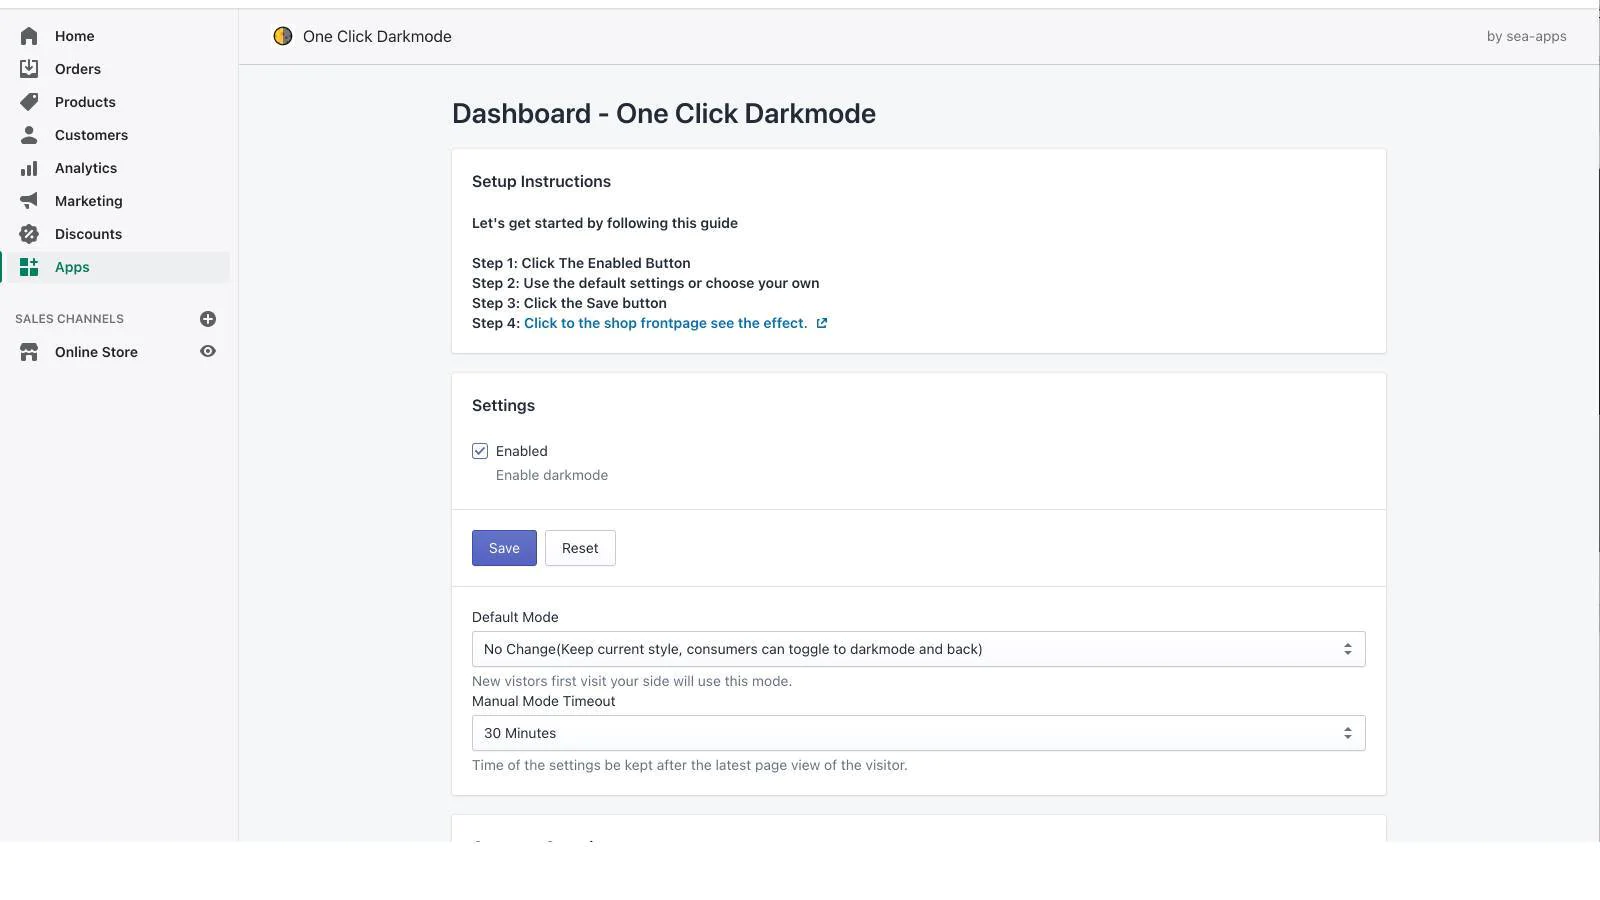Expand the Manual Mode Timeout dropdown

click(x=918, y=733)
